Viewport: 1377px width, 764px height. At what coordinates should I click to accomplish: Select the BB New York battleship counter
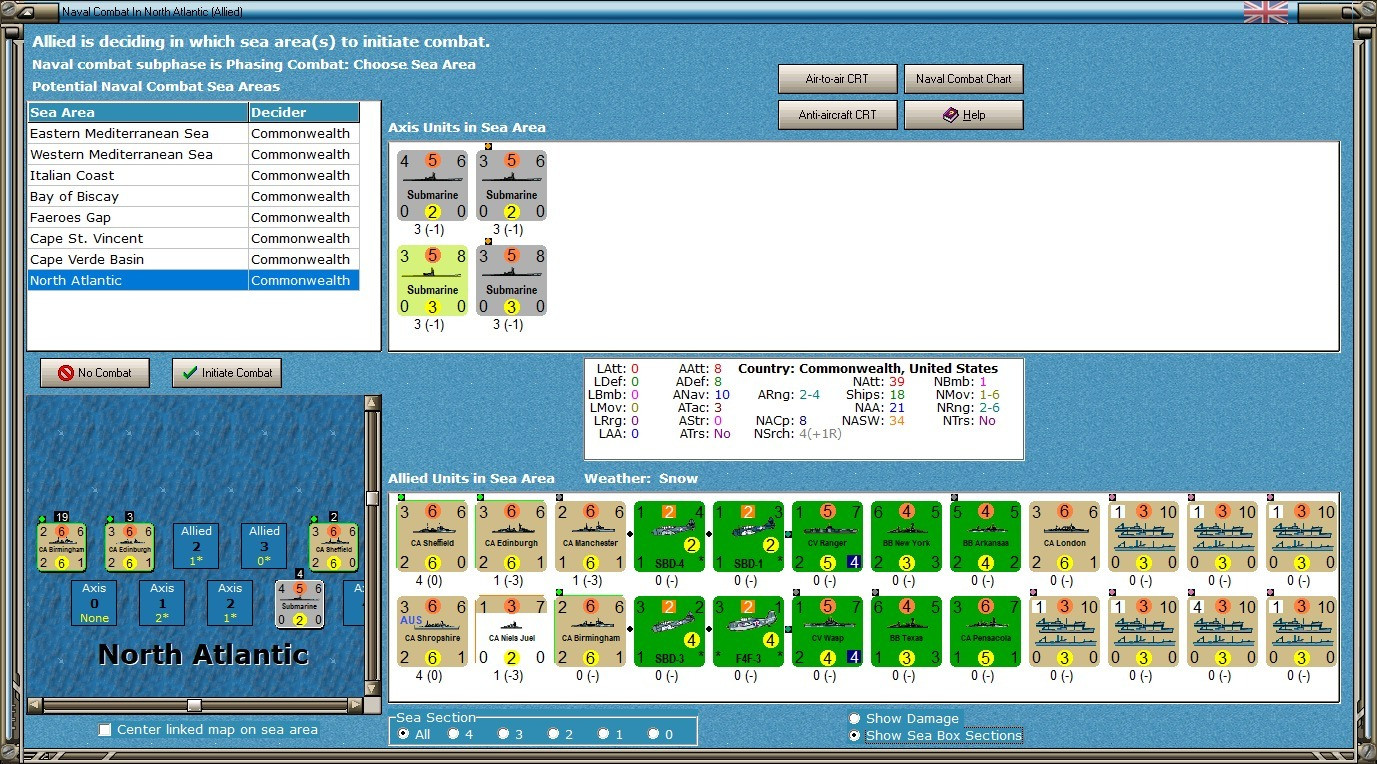(906, 536)
